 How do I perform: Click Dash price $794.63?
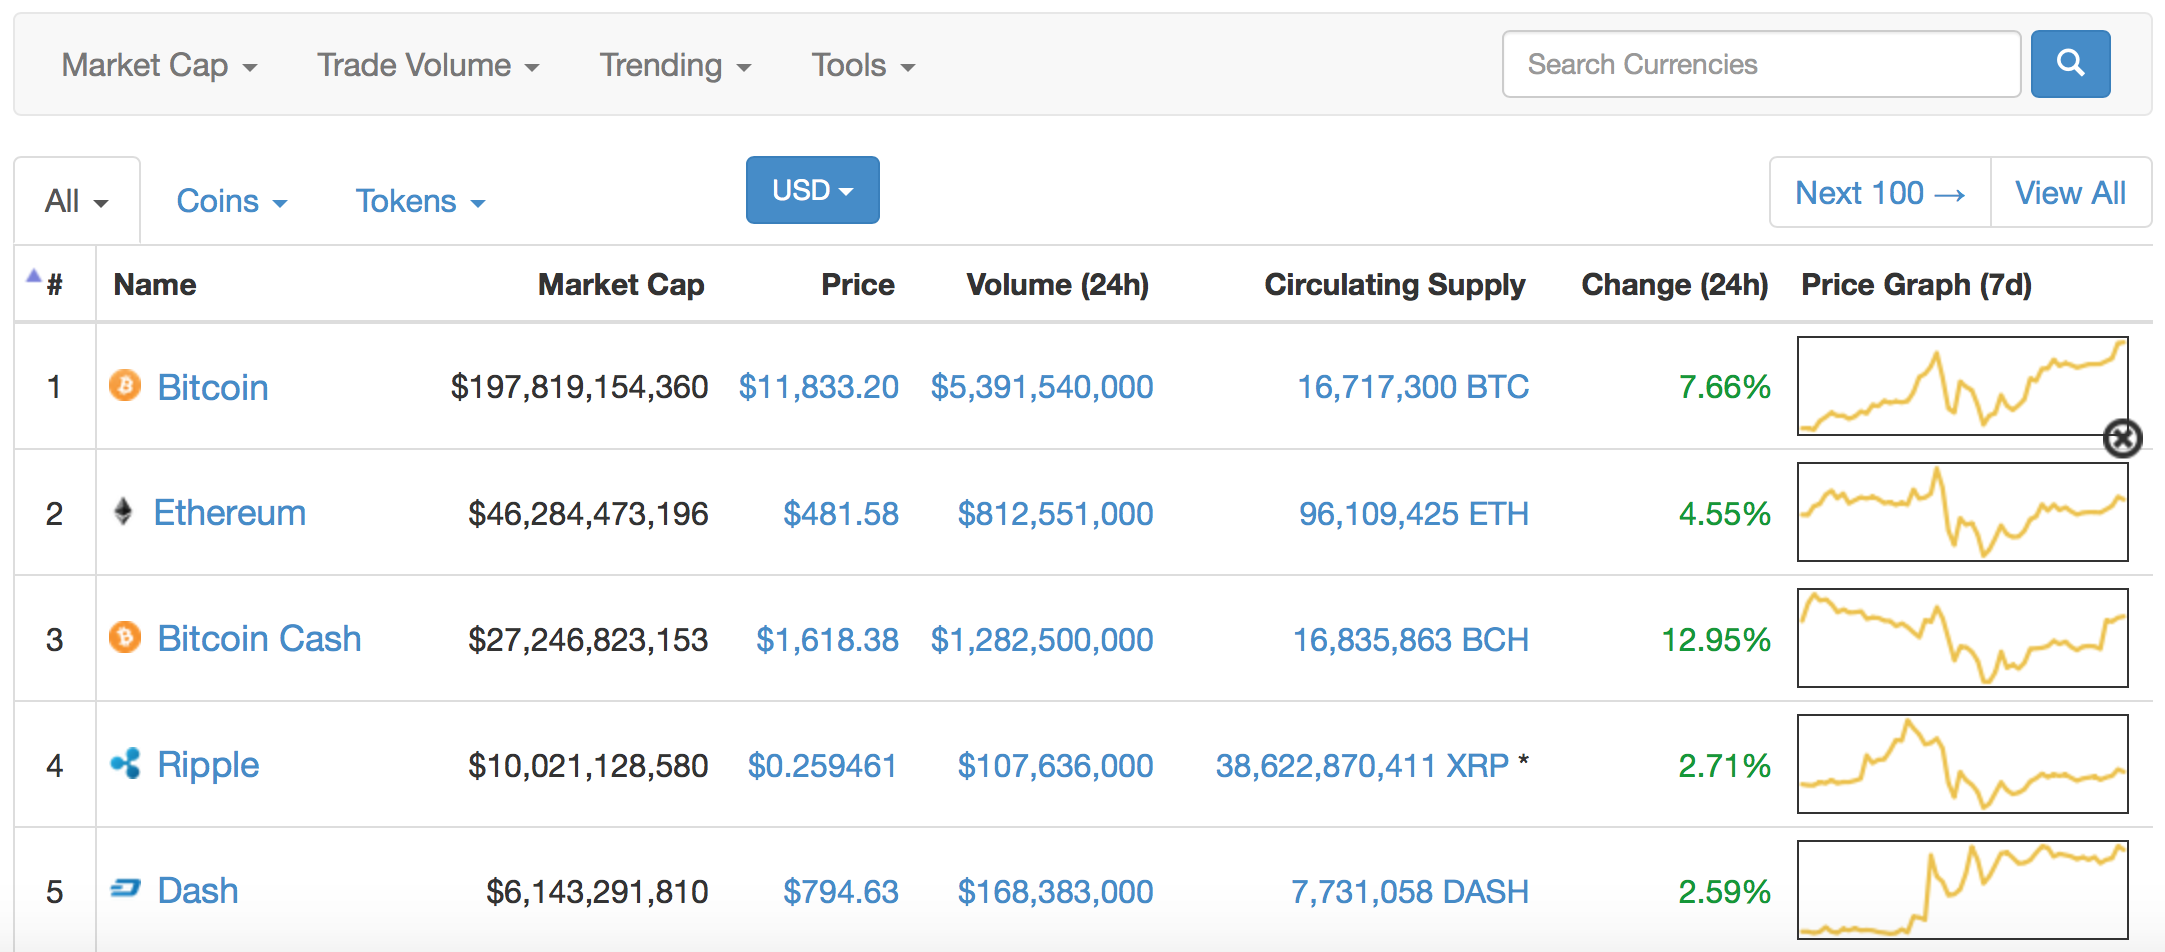pyautogui.click(x=840, y=892)
